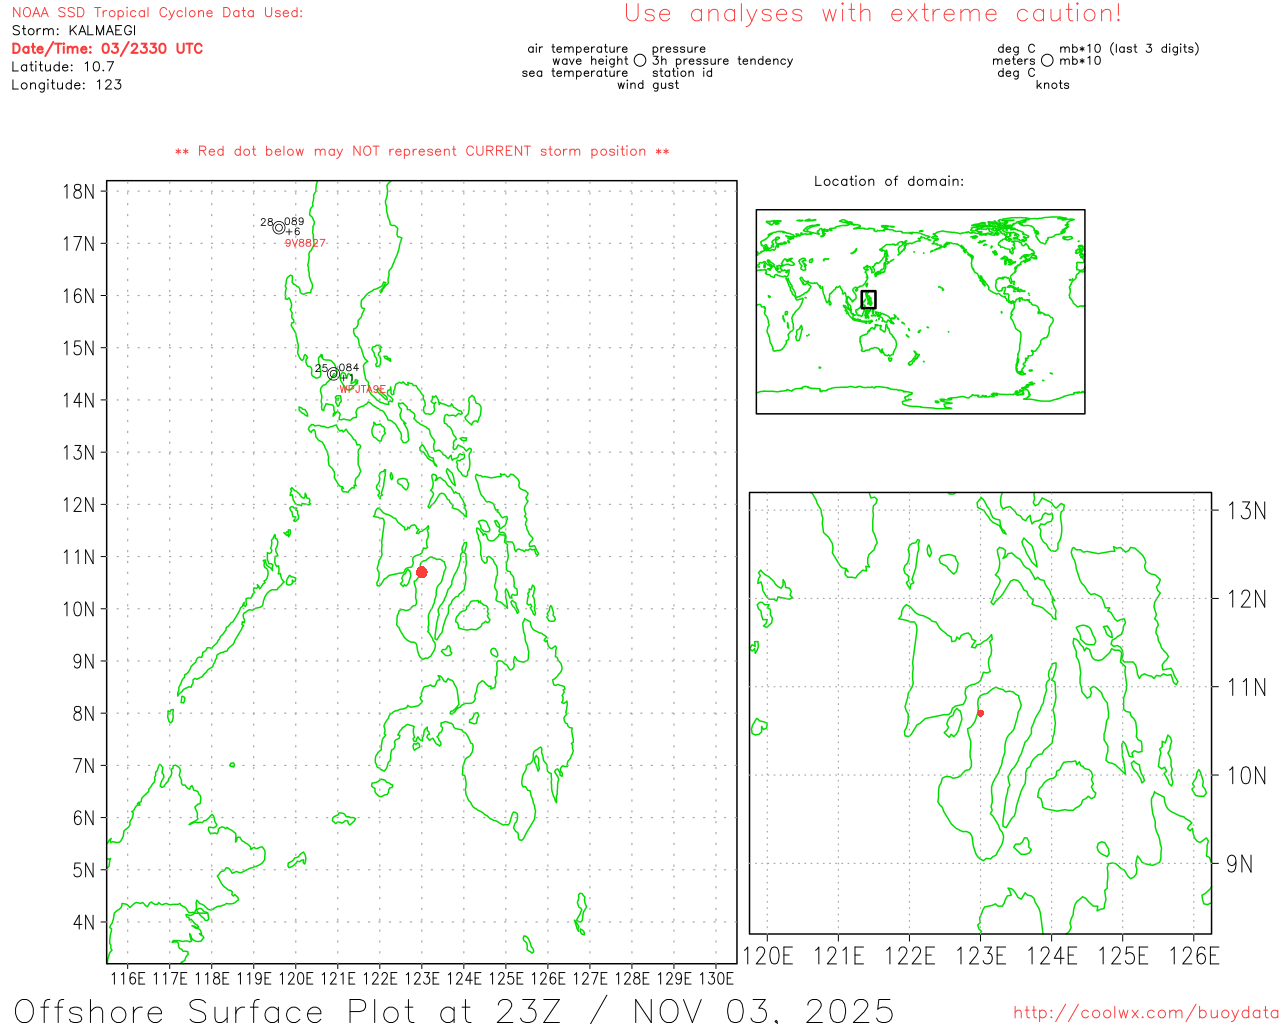Open the coolwx.com/buoydata link
The height and width of the screenshot is (1024, 1280).
[x=1146, y=1013]
